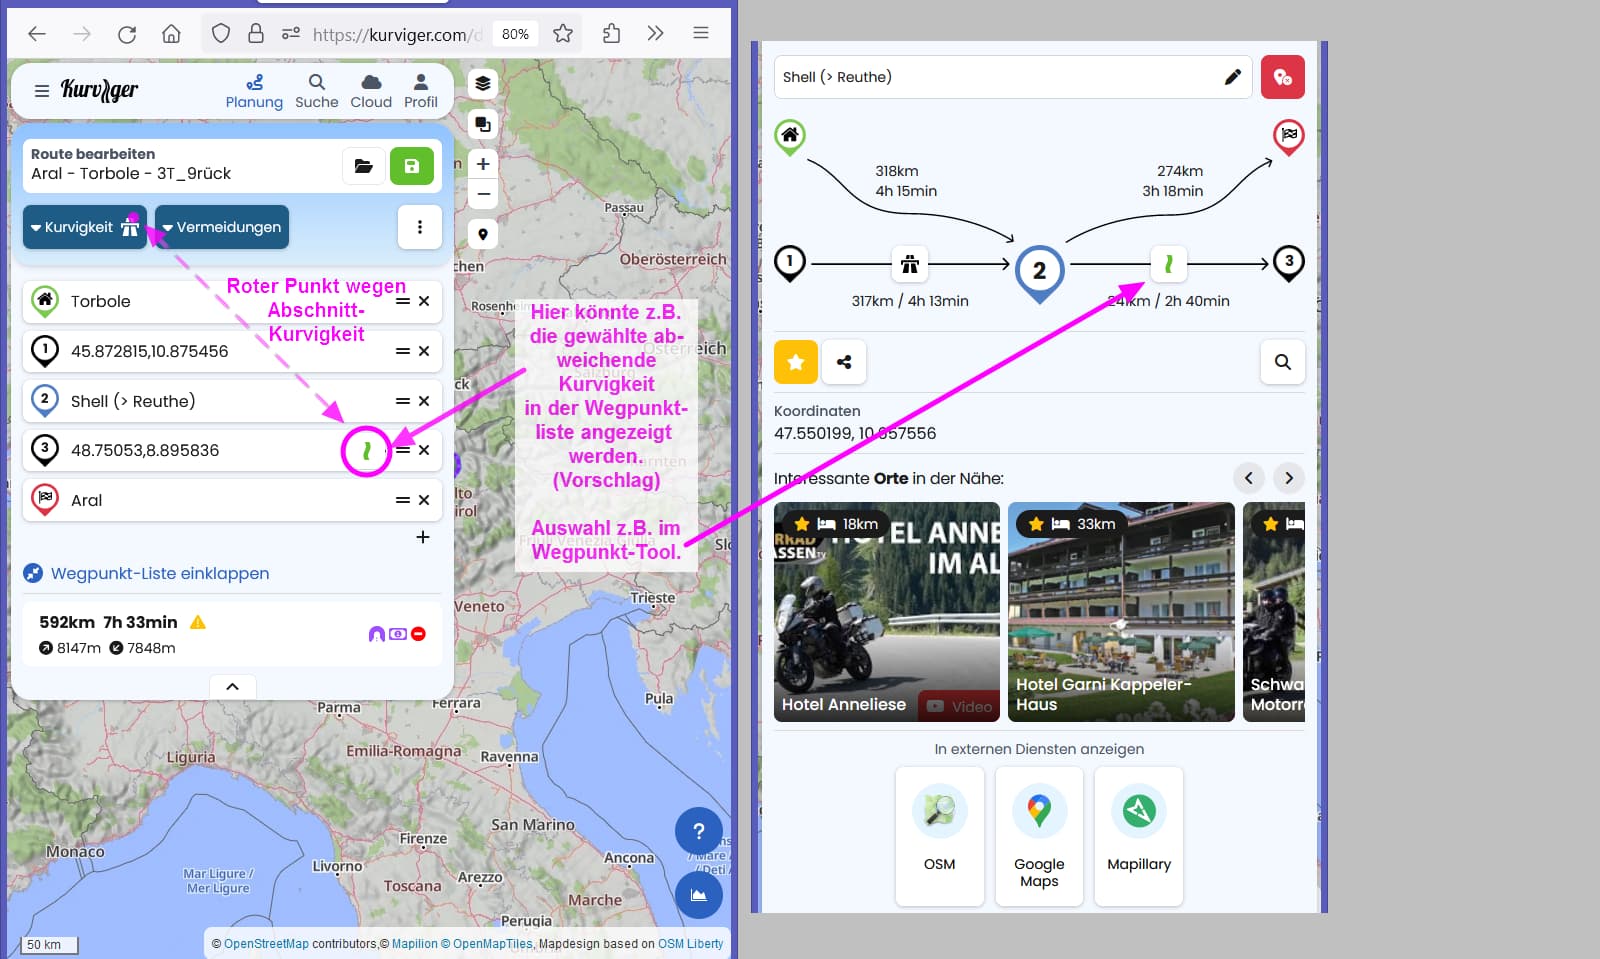Click the location marker map button
The image size is (1600, 959).
click(483, 234)
